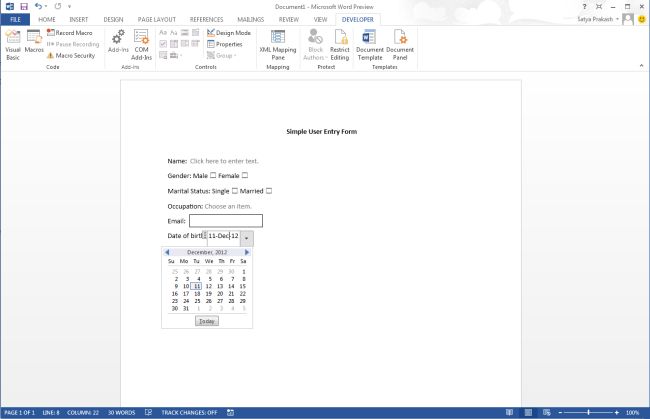Zoom in with the plus button

click(617, 412)
